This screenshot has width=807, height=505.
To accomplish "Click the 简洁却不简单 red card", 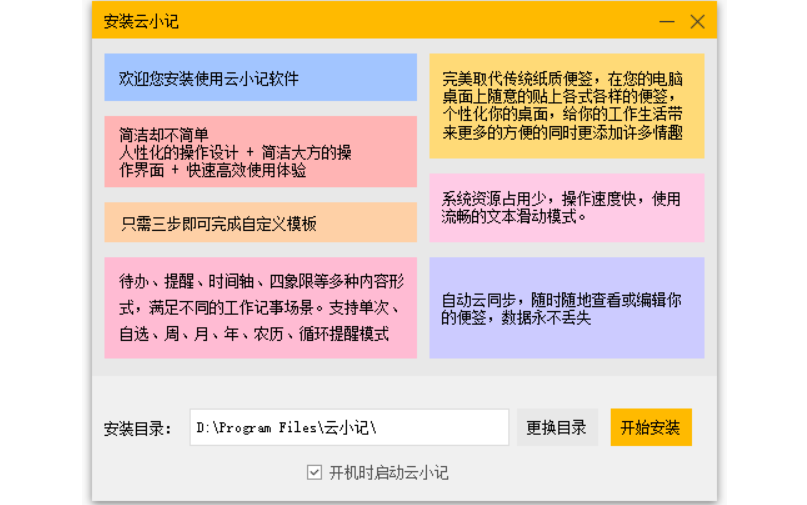I will click(260, 151).
